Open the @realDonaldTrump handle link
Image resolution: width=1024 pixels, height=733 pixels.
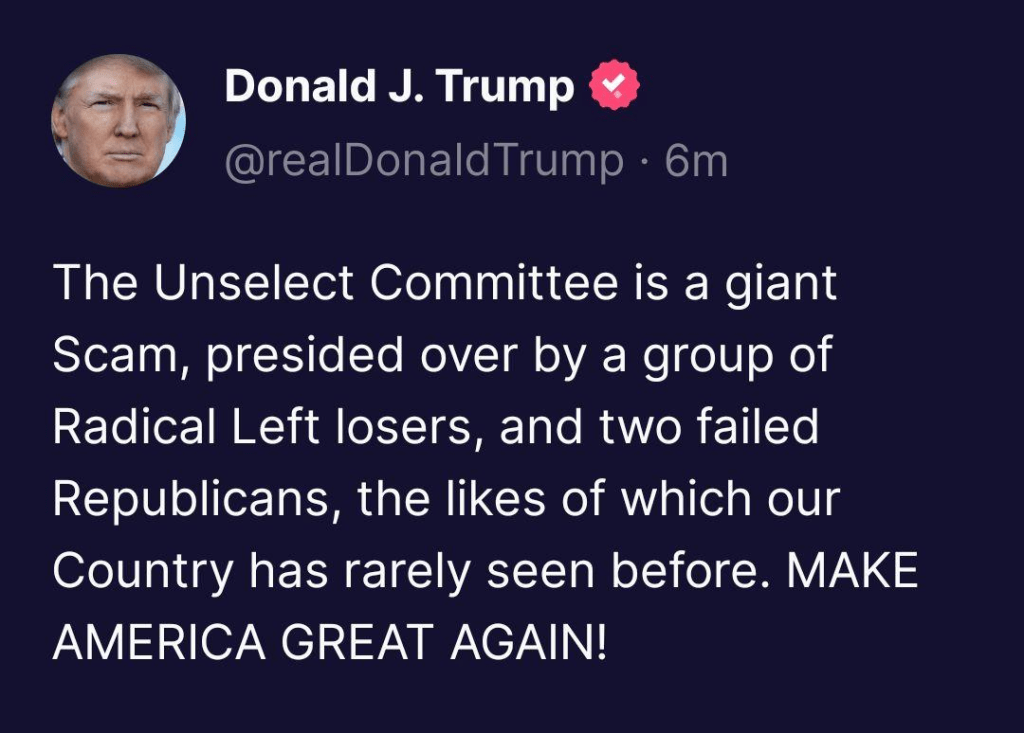pos(424,161)
